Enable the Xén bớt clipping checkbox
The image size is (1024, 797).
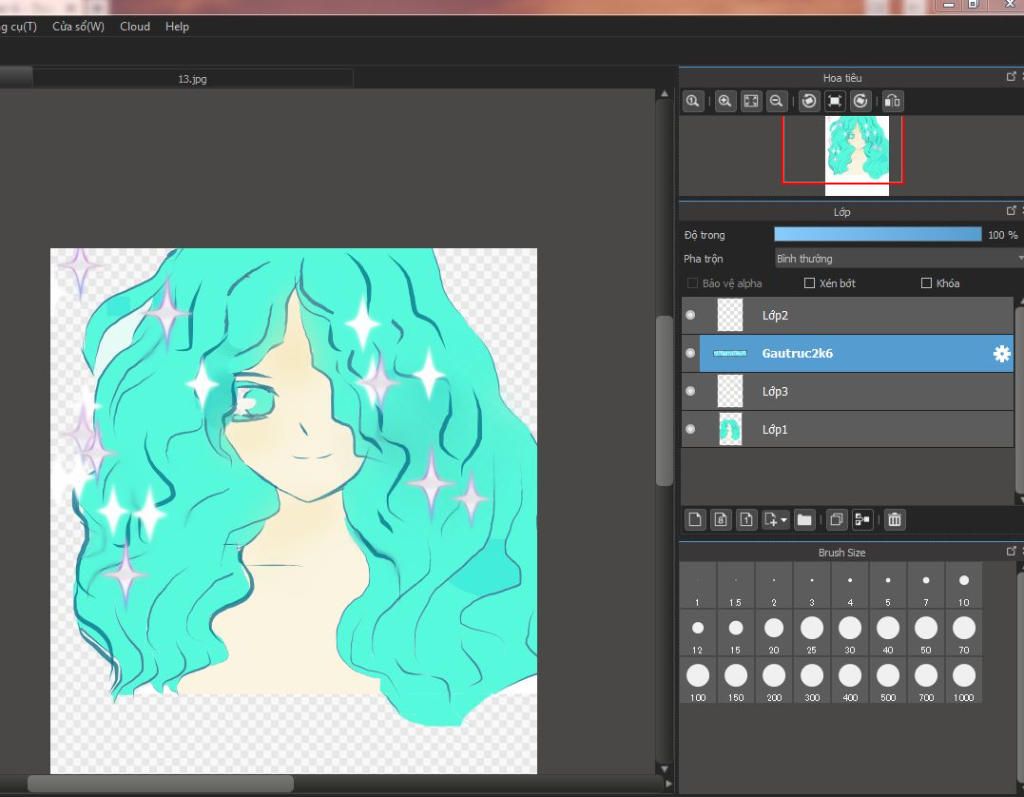click(x=810, y=283)
